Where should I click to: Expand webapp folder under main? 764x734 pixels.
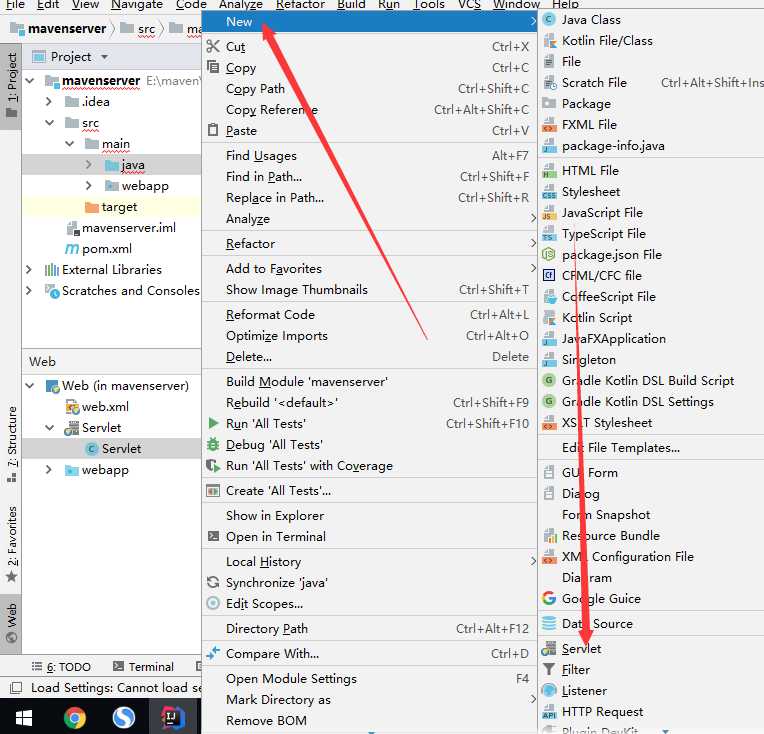click(88, 185)
